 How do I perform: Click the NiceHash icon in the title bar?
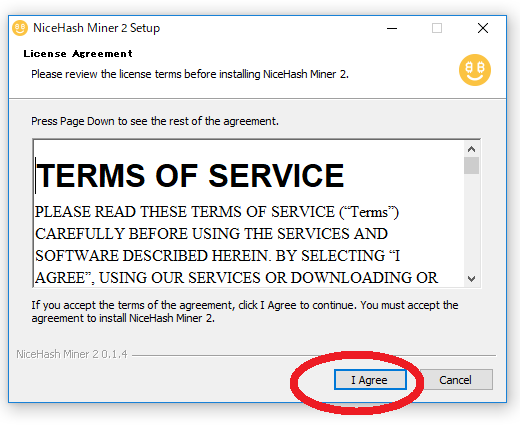pos(20,28)
